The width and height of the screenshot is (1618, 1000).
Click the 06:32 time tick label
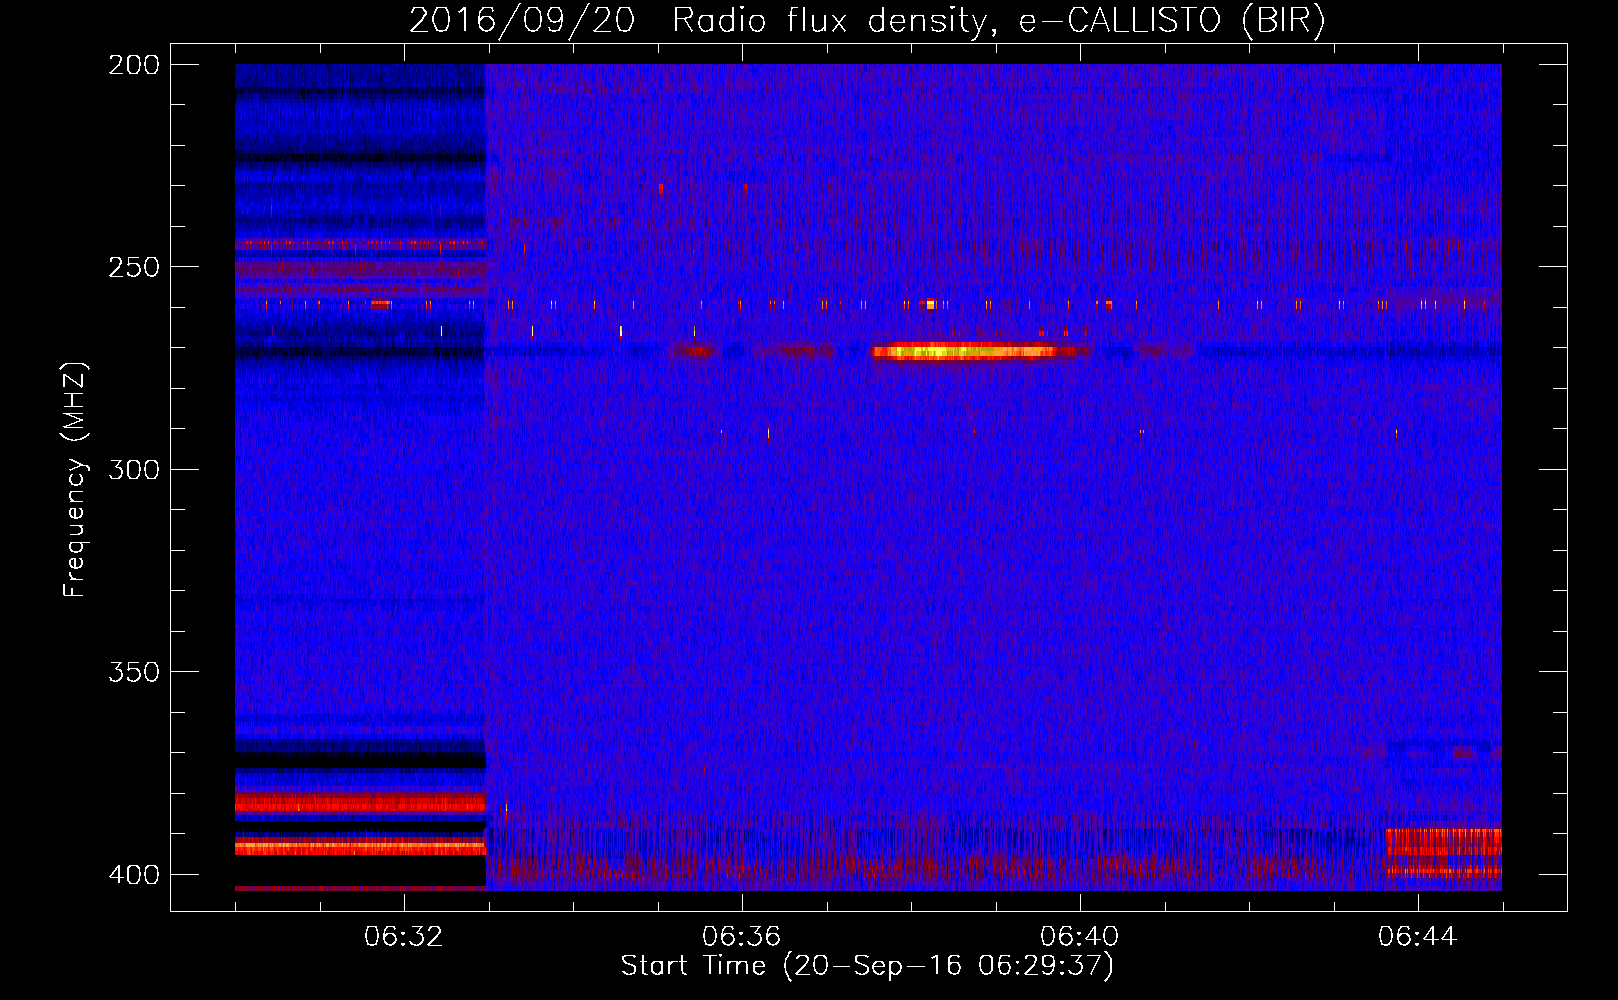pyautogui.click(x=404, y=937)
